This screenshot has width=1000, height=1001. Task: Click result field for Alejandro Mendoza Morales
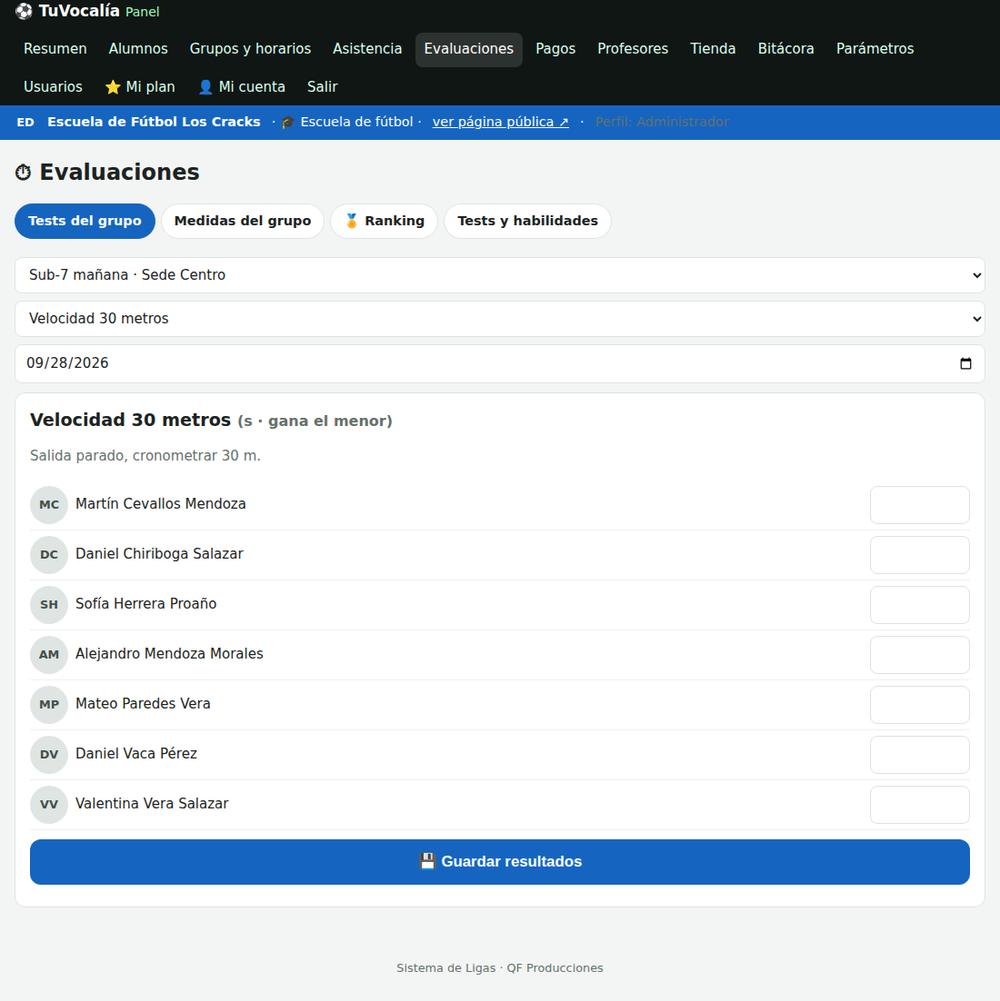920,655
